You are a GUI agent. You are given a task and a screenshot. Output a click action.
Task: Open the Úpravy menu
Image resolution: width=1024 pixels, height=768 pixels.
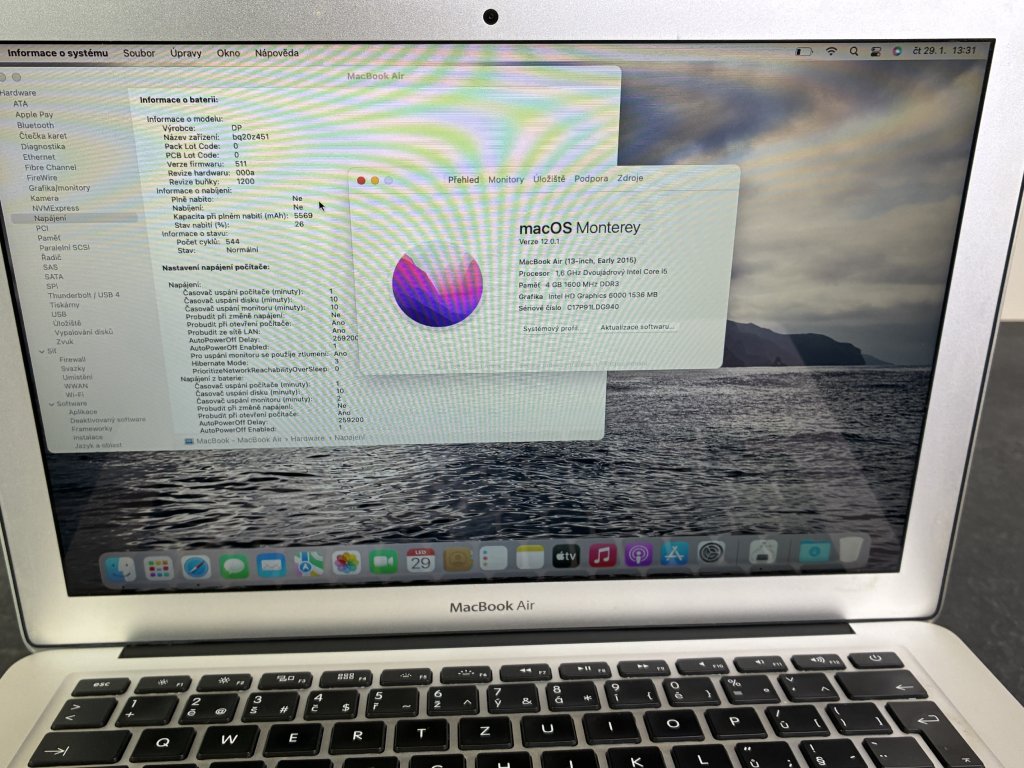[x=185, y=53]
